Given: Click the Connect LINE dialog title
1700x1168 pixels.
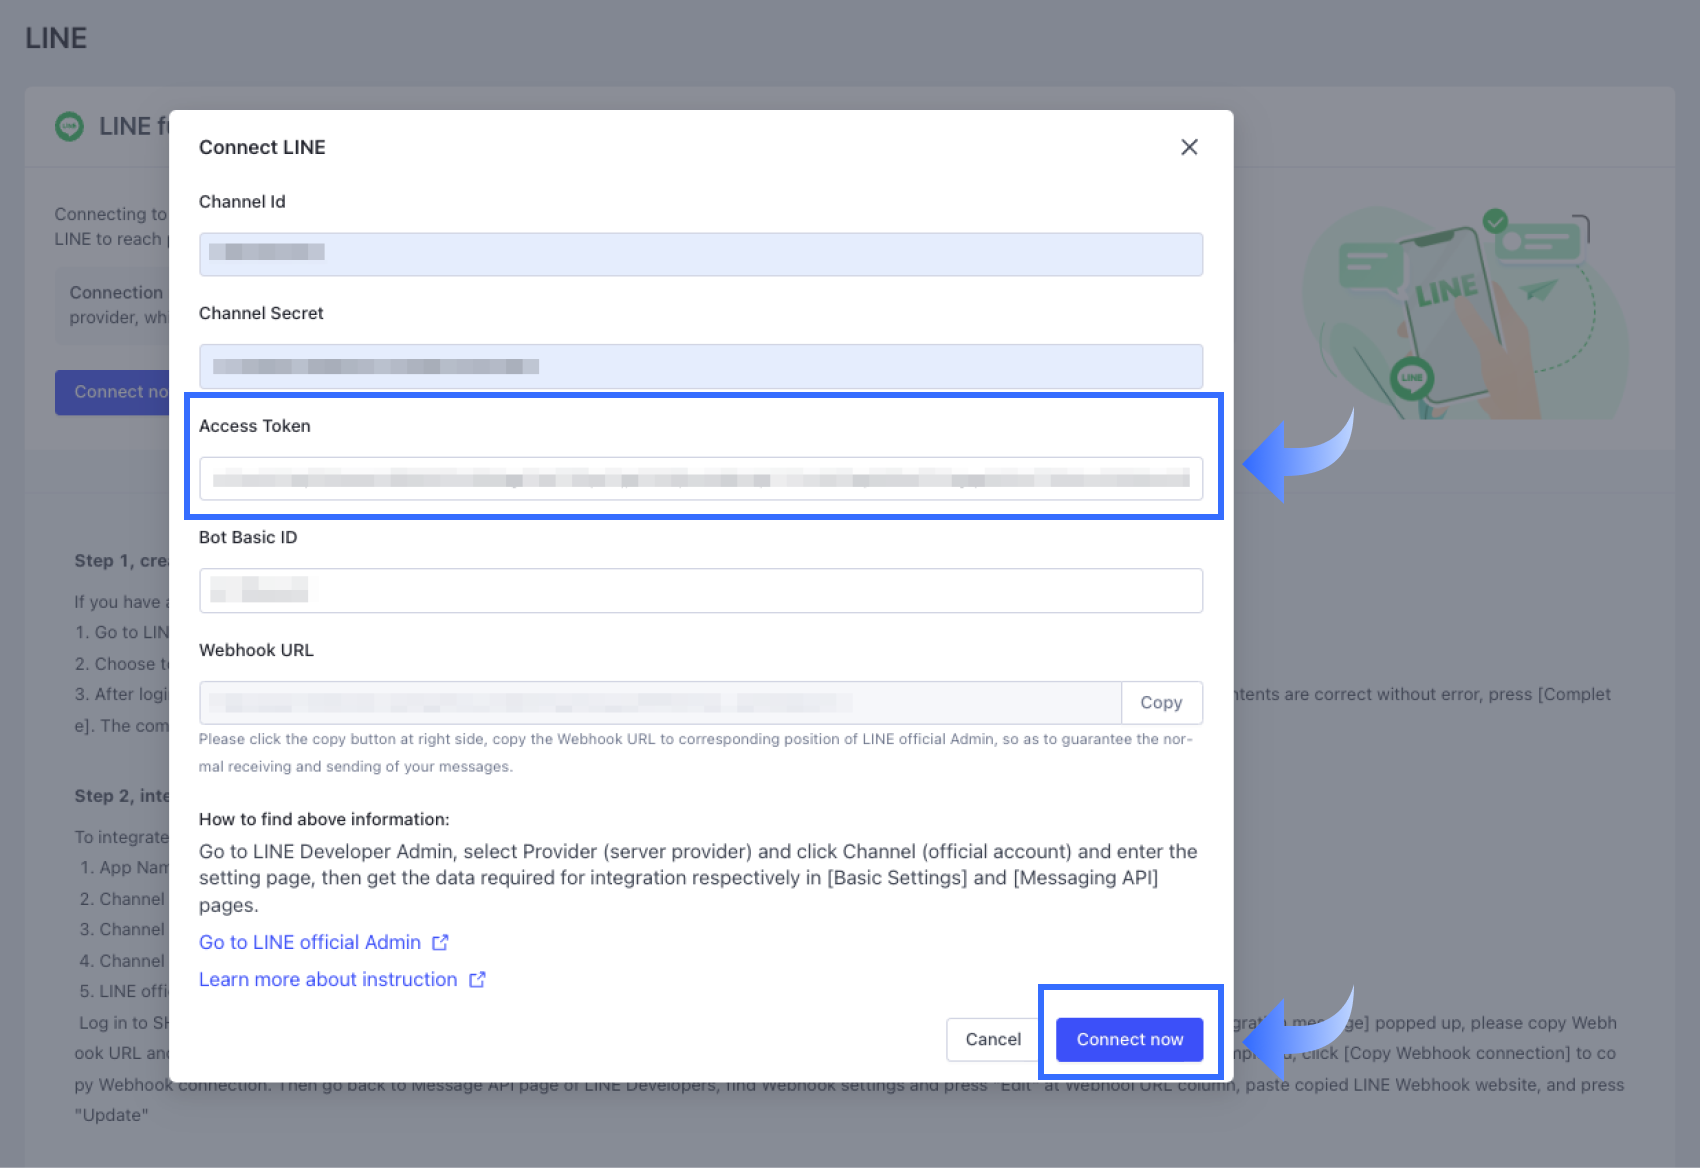Looking at the screenshot, I should point(262,147).
